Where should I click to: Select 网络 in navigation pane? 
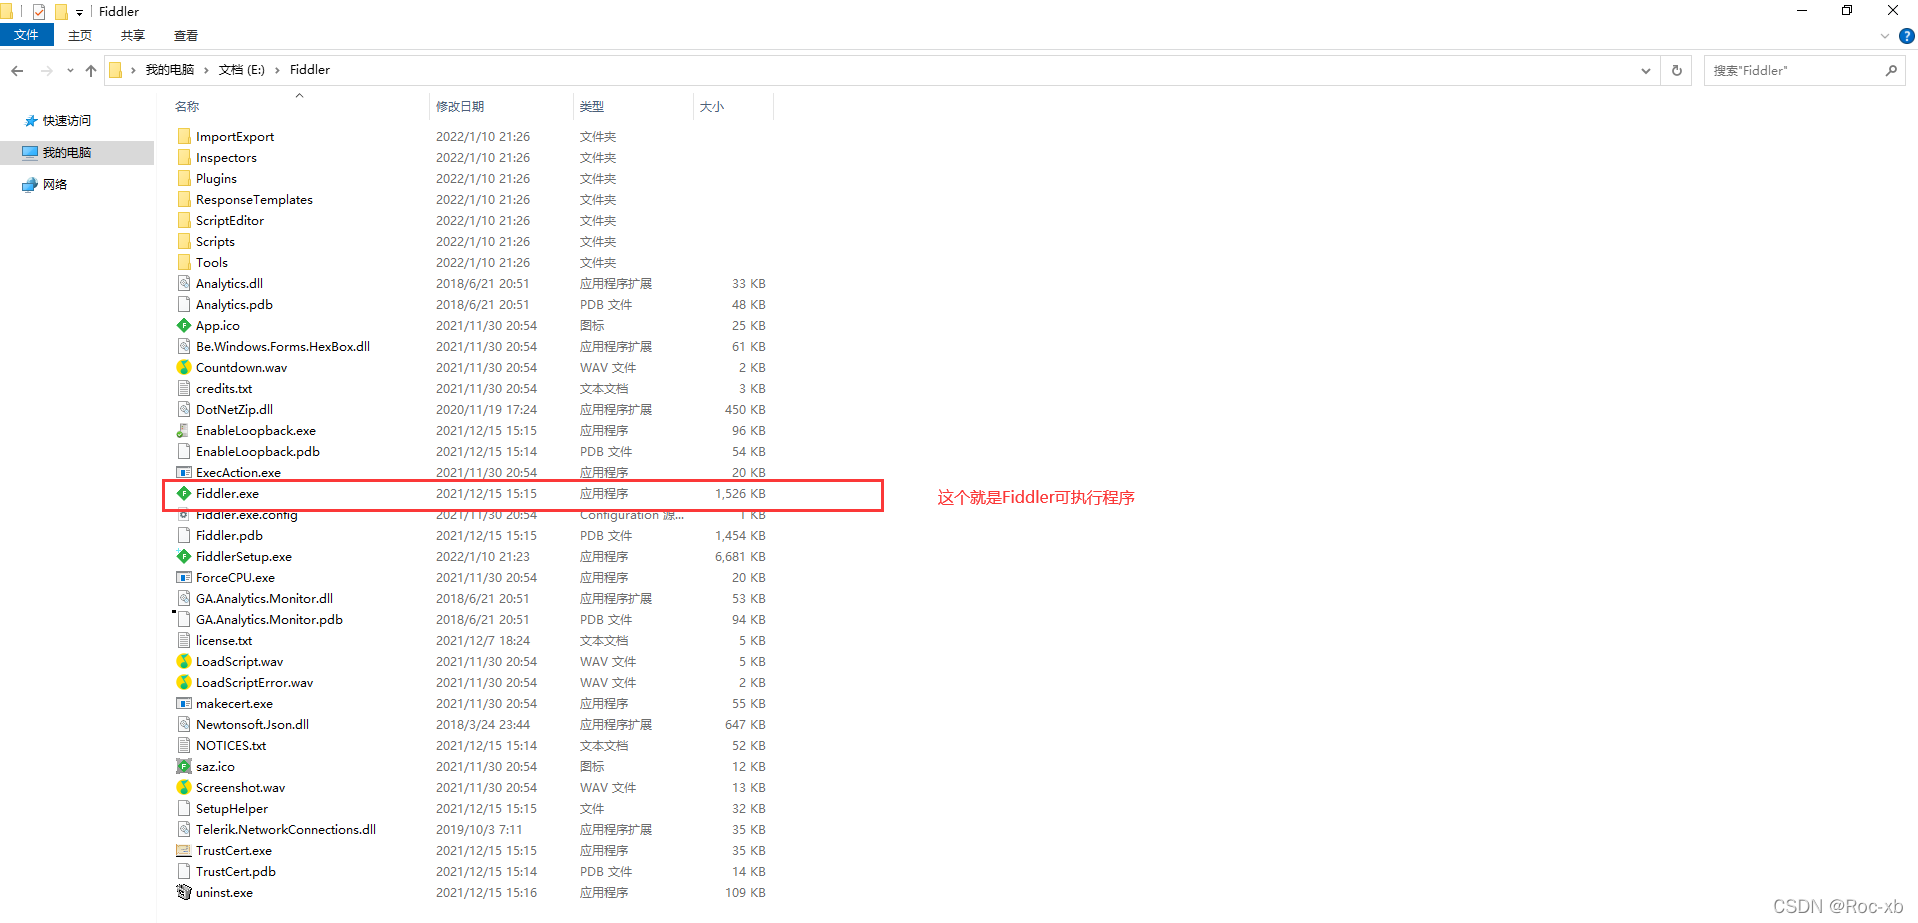pyautogui.click(x=55, y=184)
